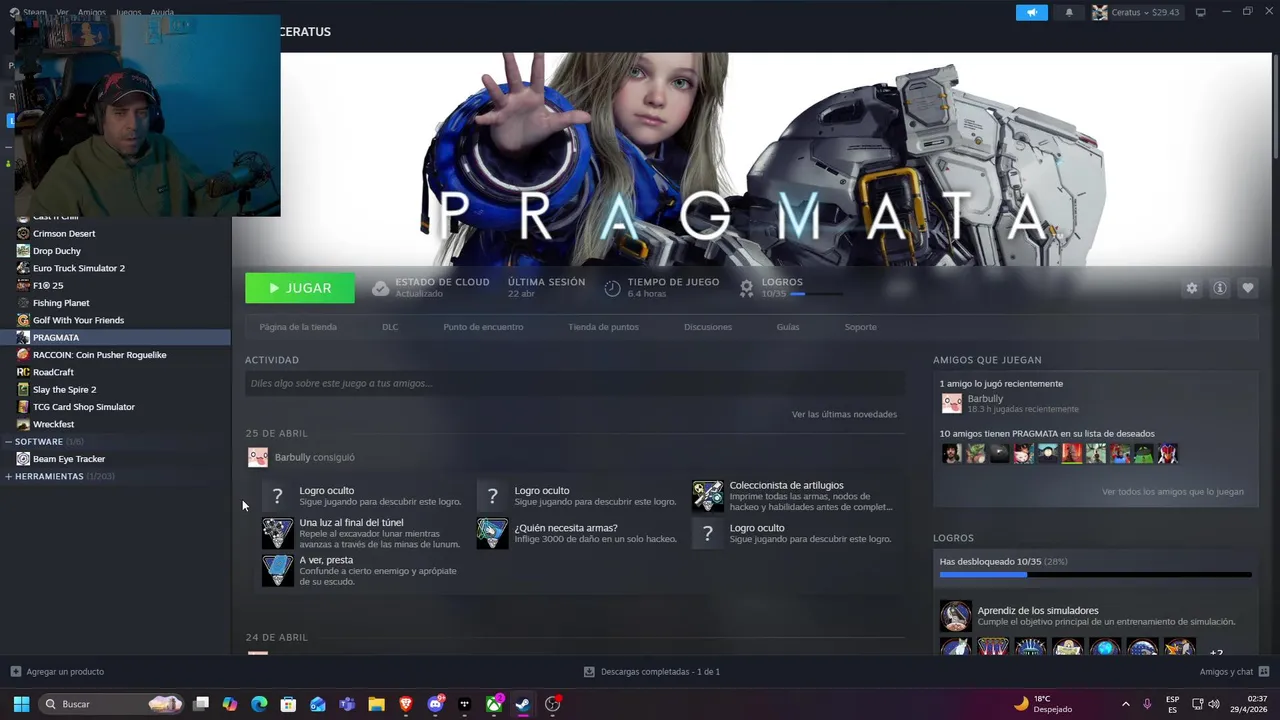Image resolution: width=1280 pixels, height=720 pixels.
Task: Open Punto de encuentro tab
Action: (x=483, y=327)
